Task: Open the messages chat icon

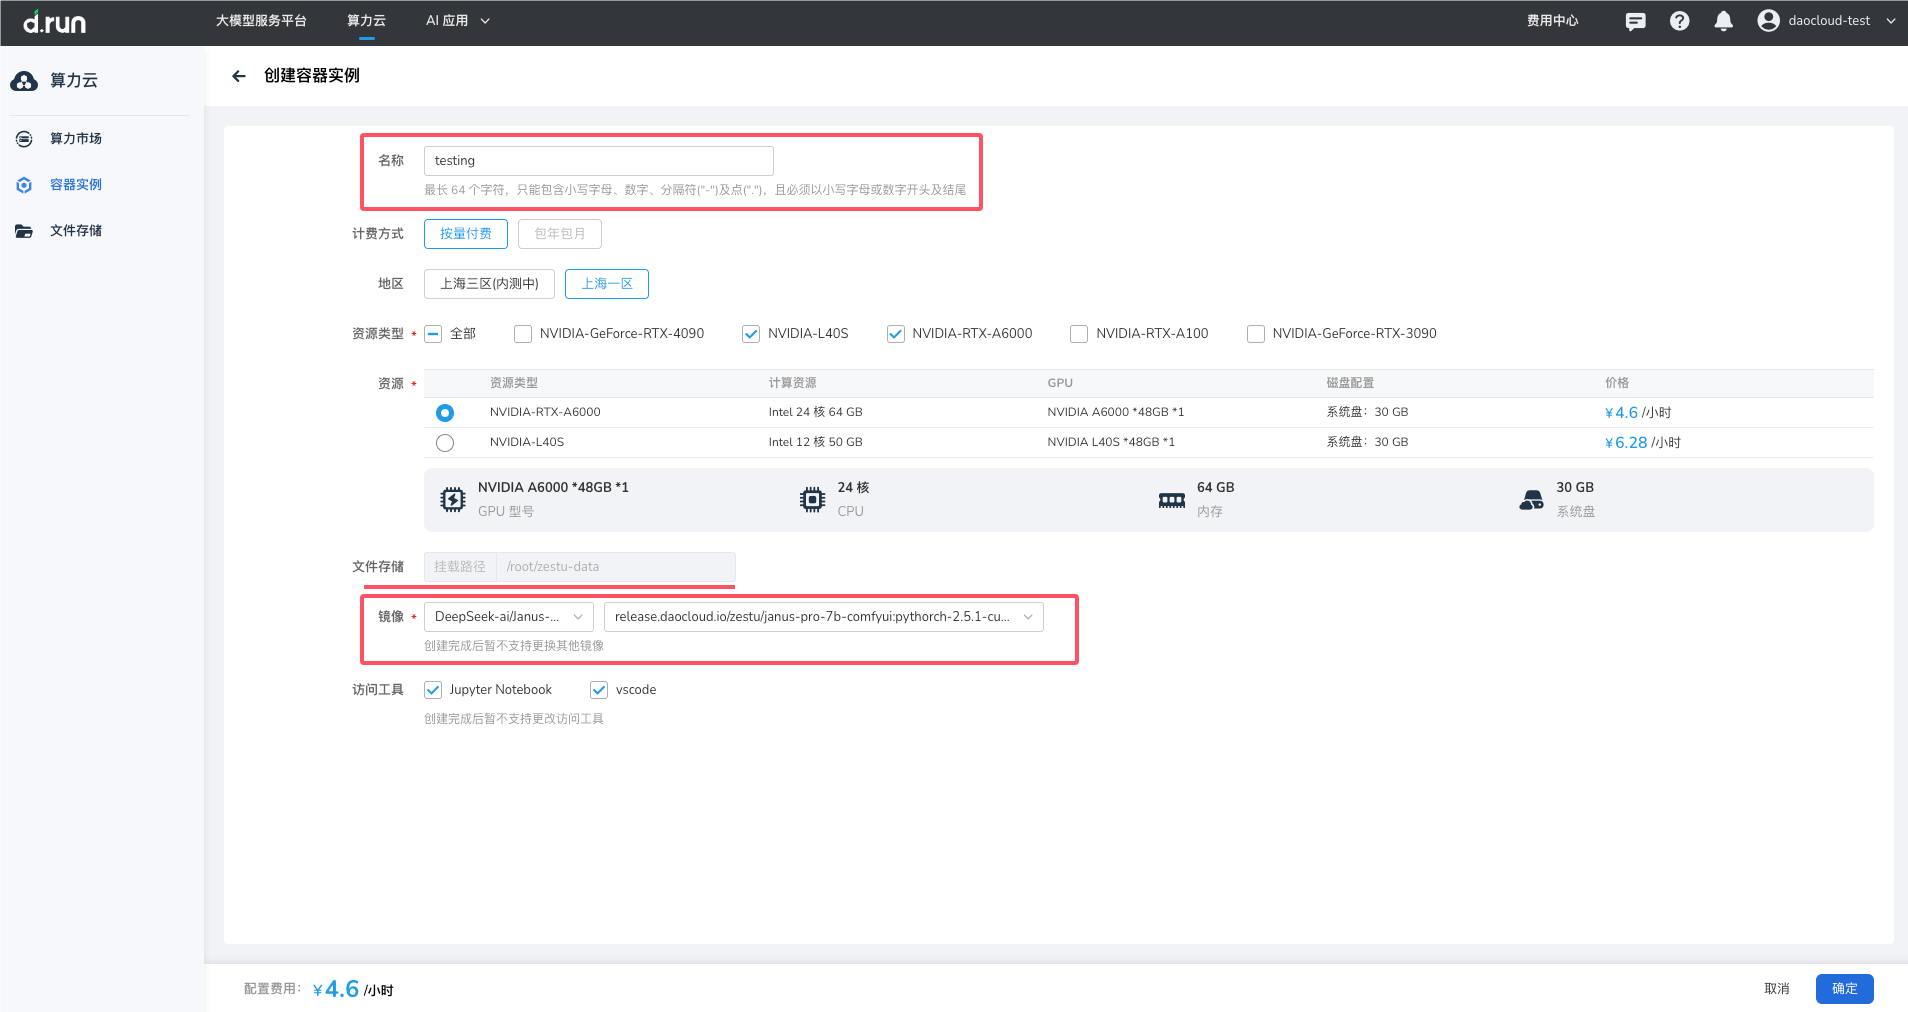Action: click(1636, 21)
